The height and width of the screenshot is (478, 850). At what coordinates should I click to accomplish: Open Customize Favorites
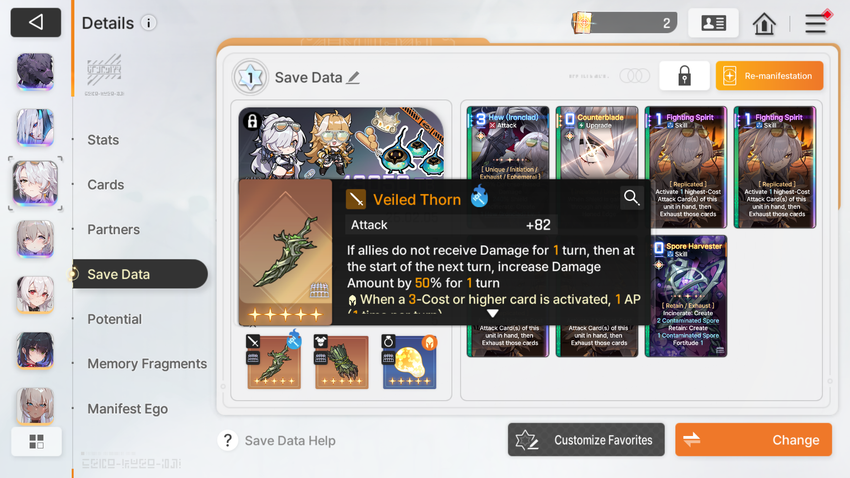click(586, 440)
